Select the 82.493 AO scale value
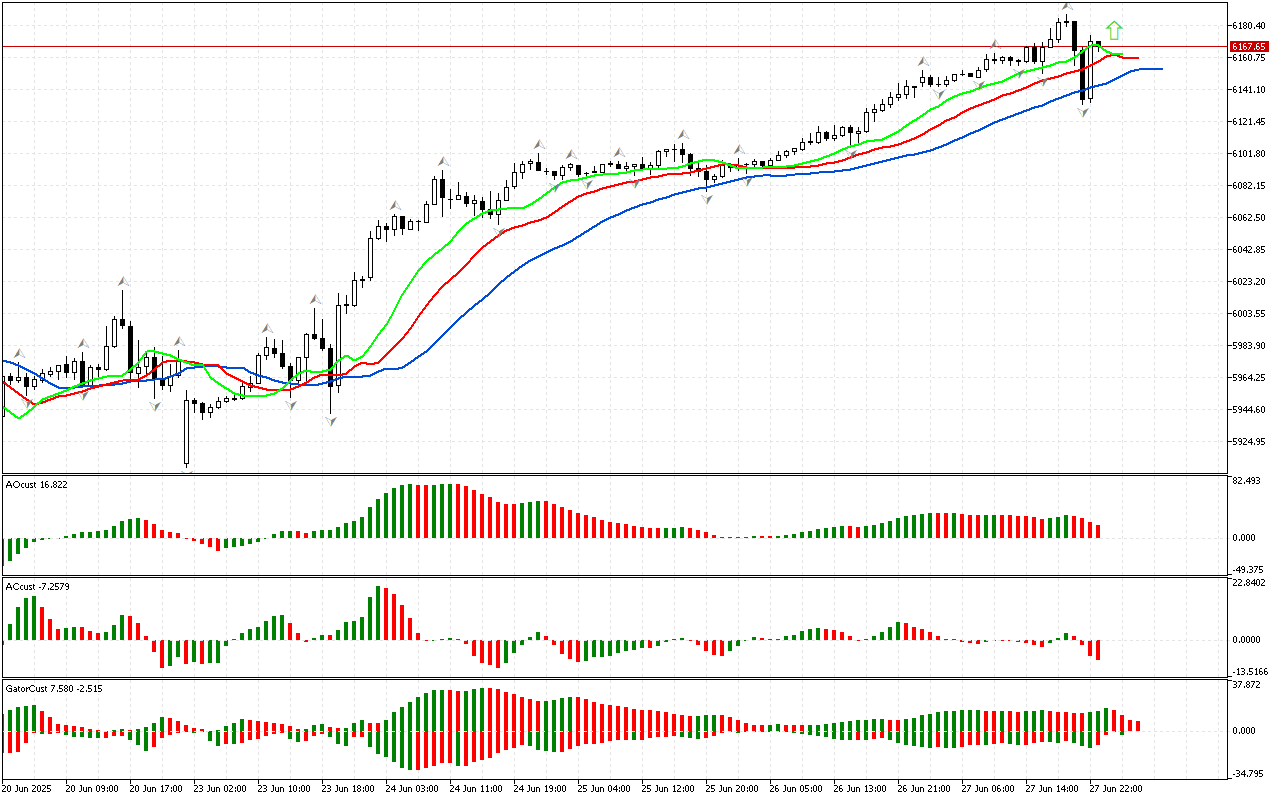This screenshot has height=800, width=1280. coord(1246,482)
